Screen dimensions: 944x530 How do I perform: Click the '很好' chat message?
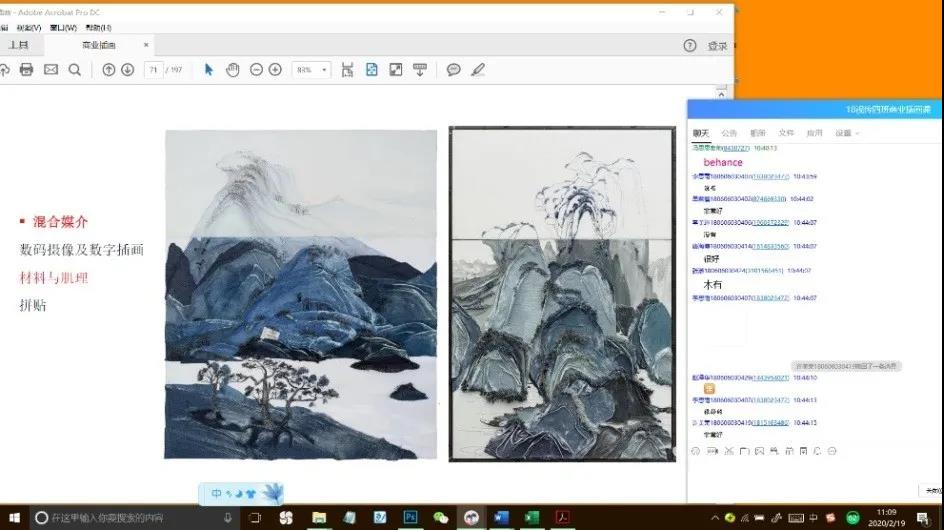click(x=712, y=259)
